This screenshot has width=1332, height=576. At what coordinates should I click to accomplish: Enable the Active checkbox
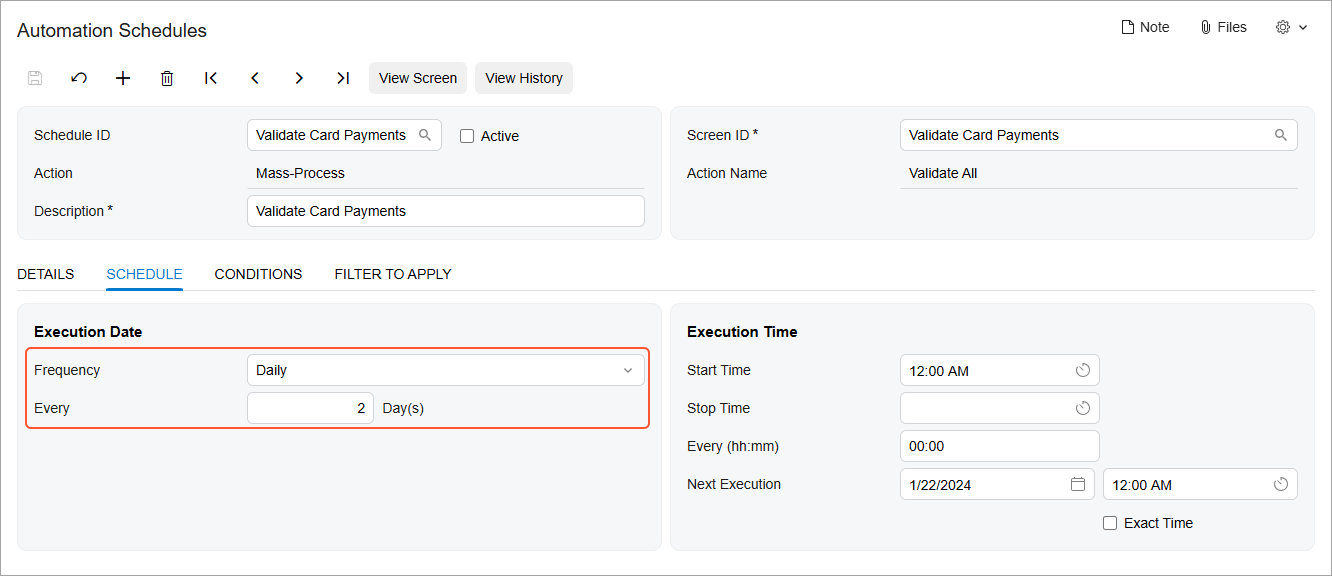466,135
